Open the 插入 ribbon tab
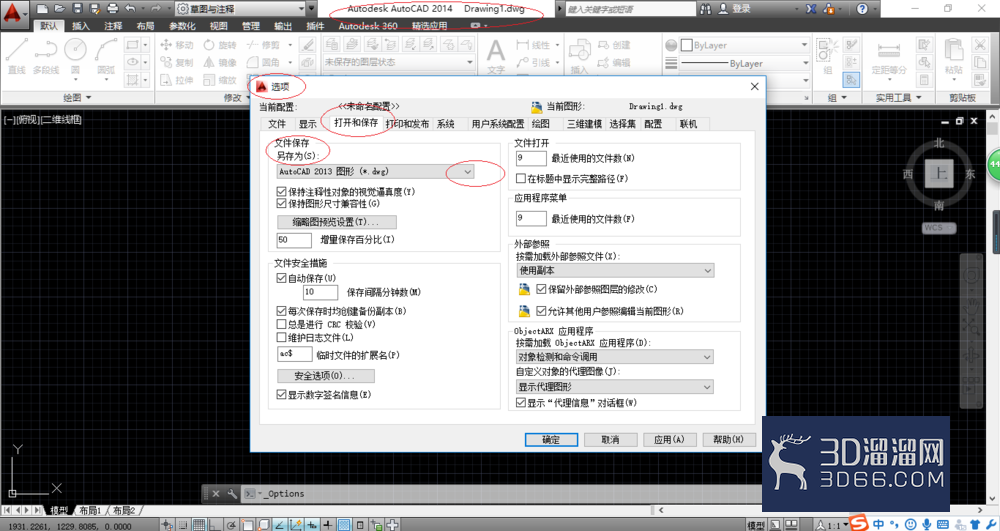Image resolution: width=1000 pixels, height=531 pixels. click(80, 25)
